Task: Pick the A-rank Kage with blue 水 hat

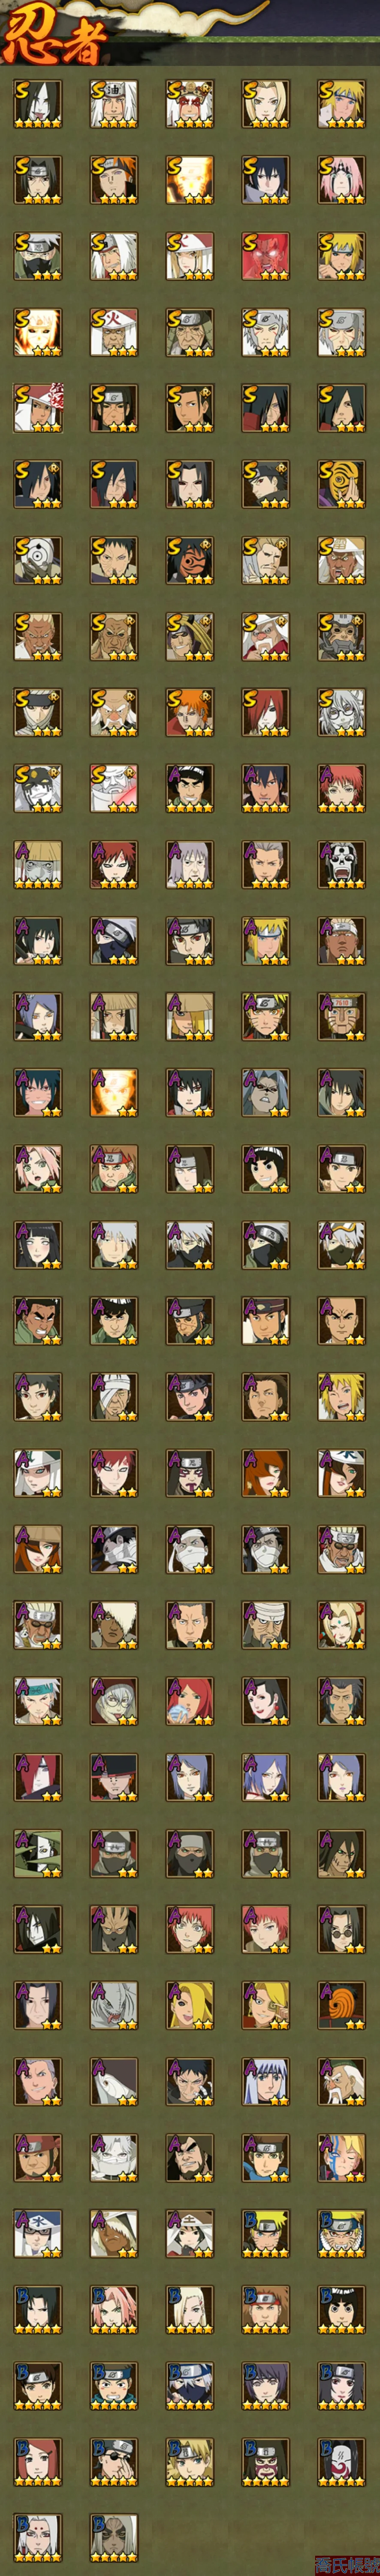Action: point(37,2231)
